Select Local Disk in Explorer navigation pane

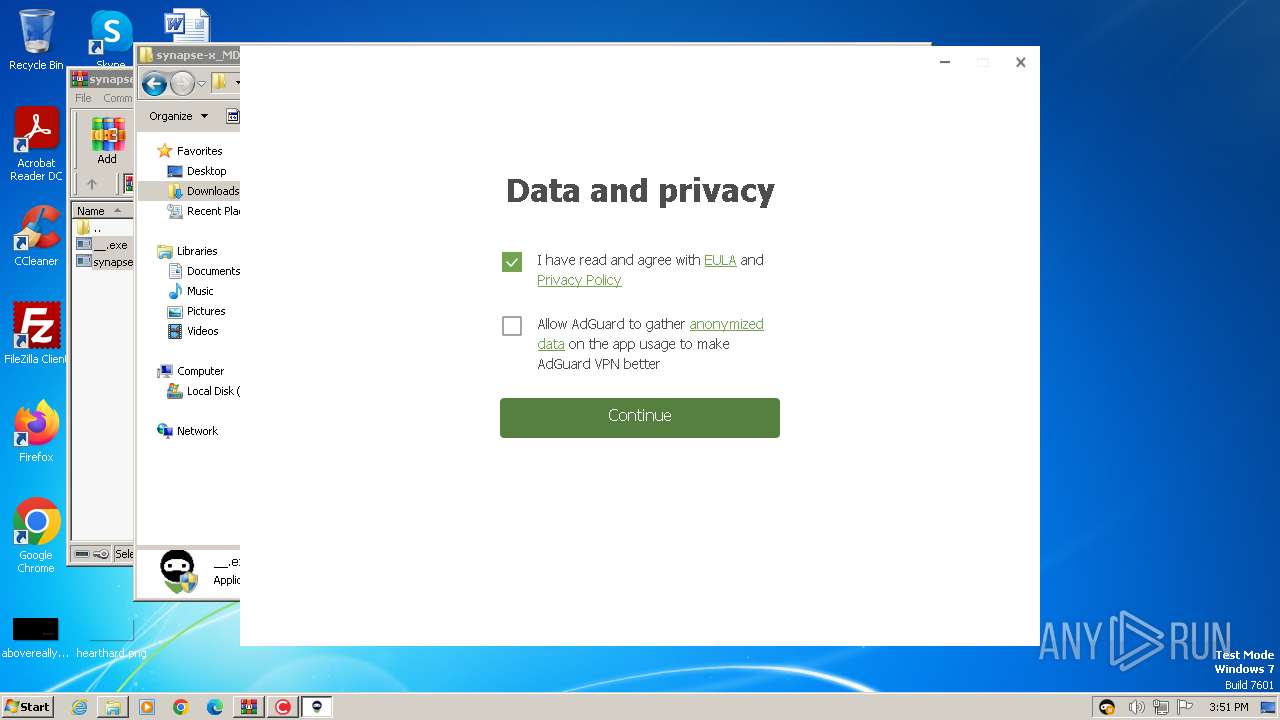coord(204,391)
